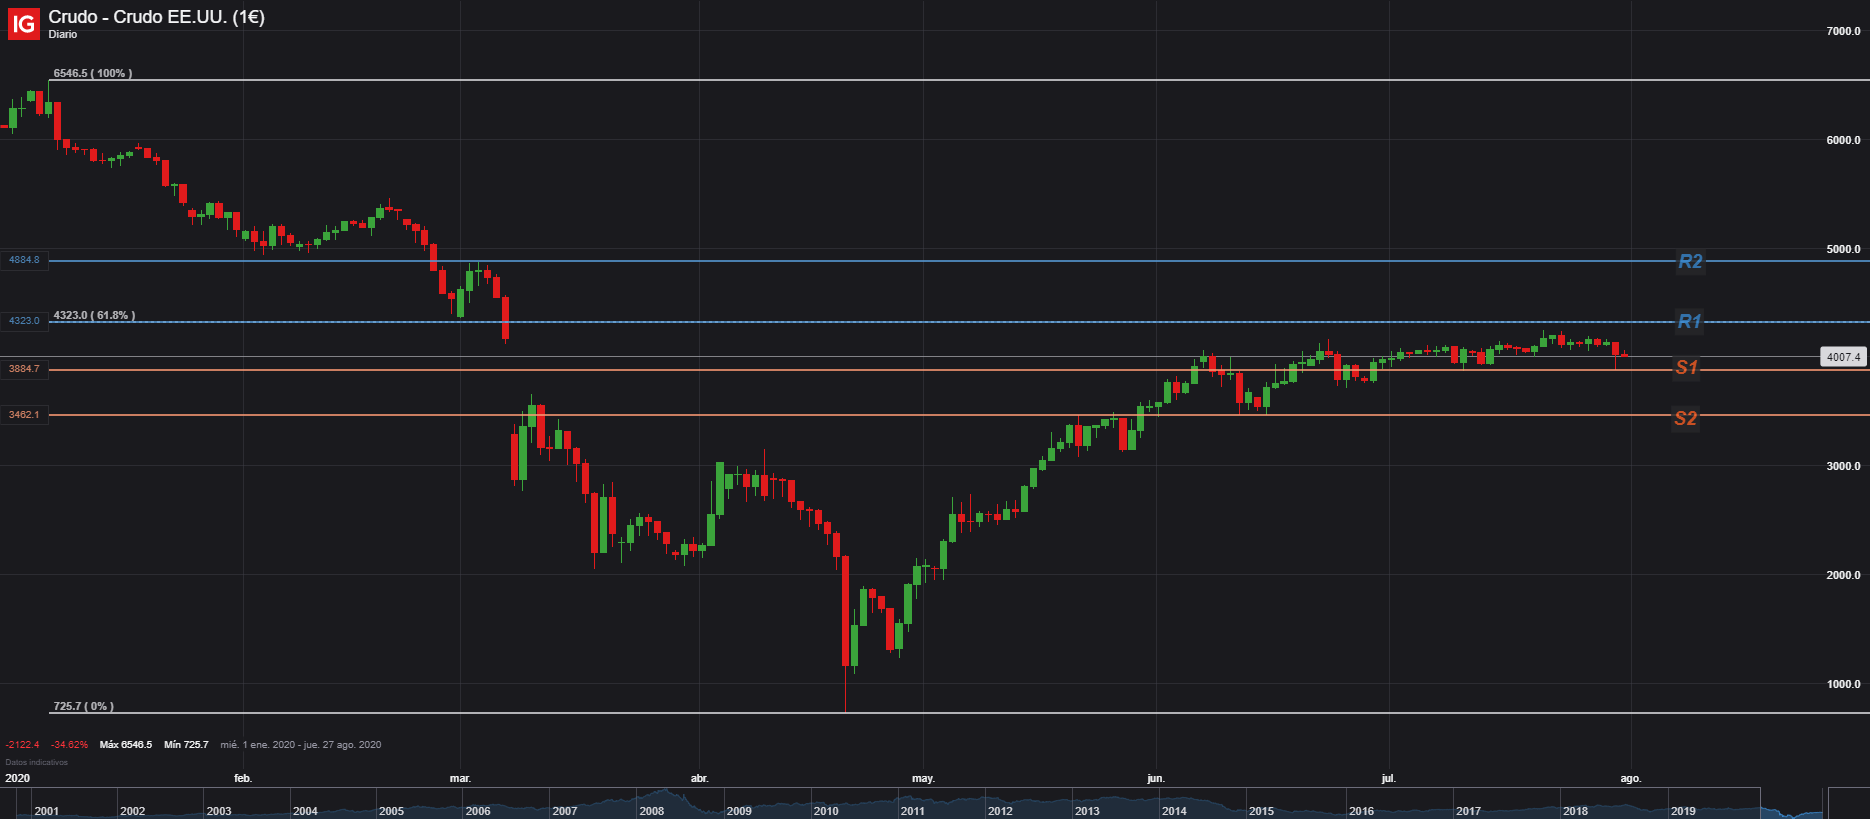Click the 4884.8 price level tag
1870x819 pixels.
(x=24, y=260)
